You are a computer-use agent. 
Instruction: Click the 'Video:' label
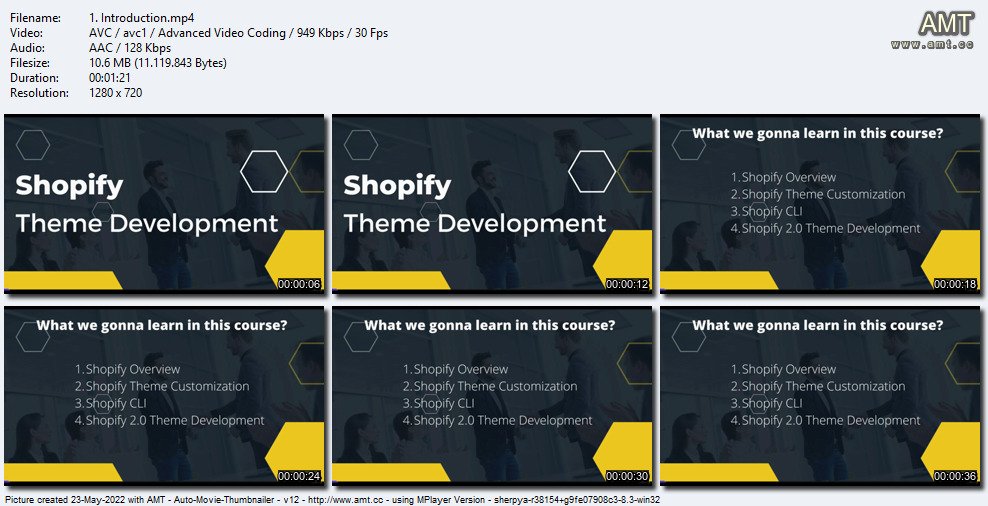click(26, 33)
